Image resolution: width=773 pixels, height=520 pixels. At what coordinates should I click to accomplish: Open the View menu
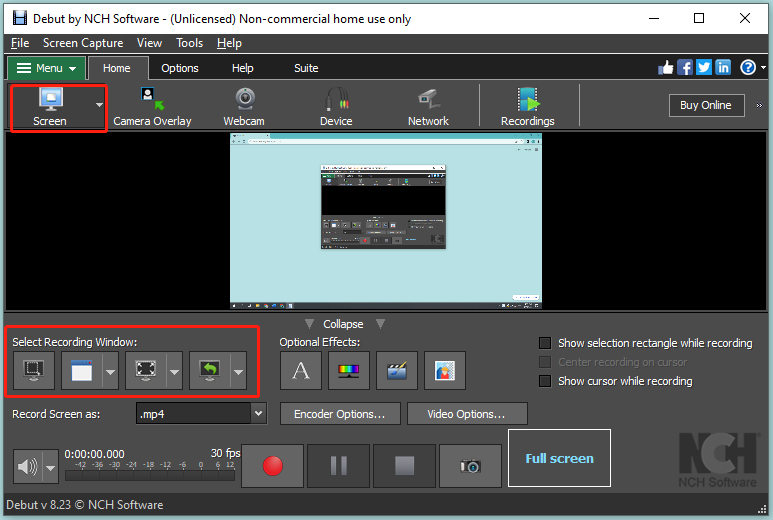(149, 43)
